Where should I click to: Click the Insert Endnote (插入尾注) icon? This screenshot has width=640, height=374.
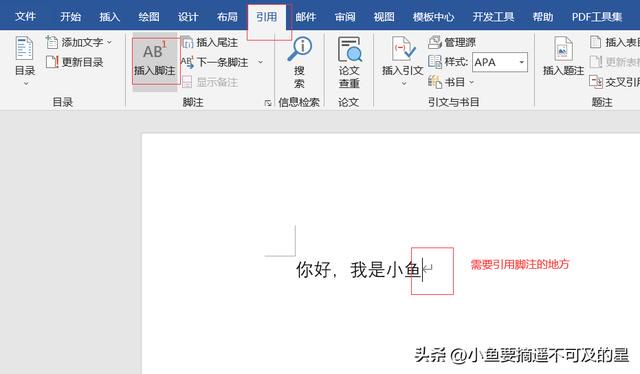[x=187, y=42]
